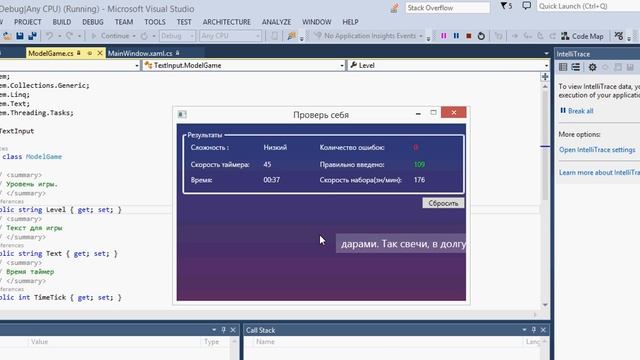Open the TEAM menu
This screenshot has height=360, width=640.
124,22
